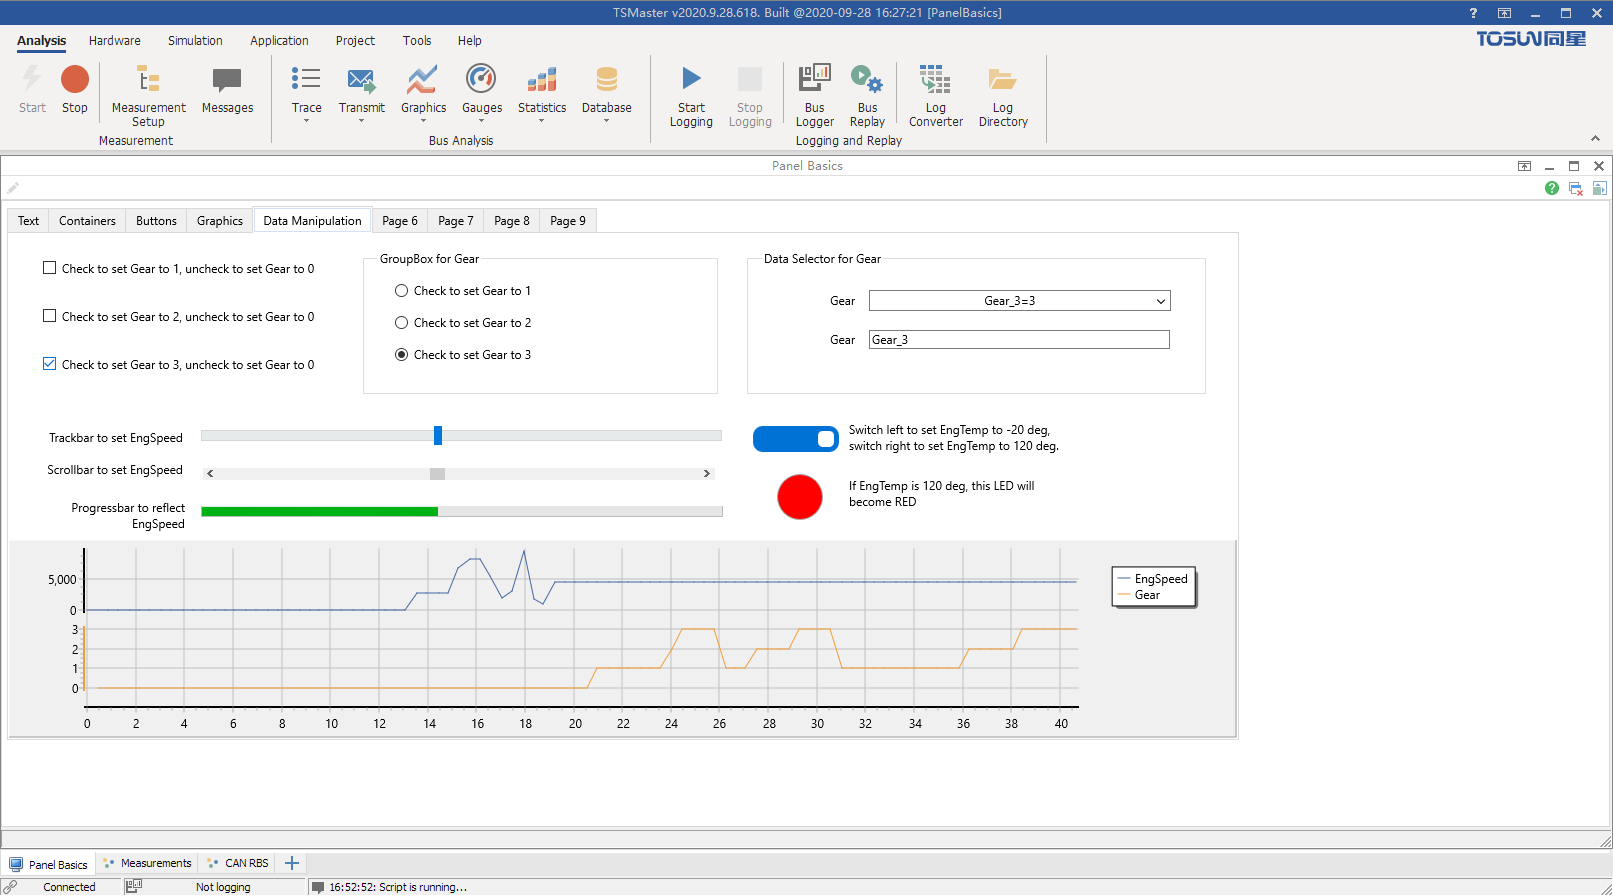The height and width of the screenshot is (896, 1613).
Task: Click the Stop Logging icon
Action: click(749, 79)
